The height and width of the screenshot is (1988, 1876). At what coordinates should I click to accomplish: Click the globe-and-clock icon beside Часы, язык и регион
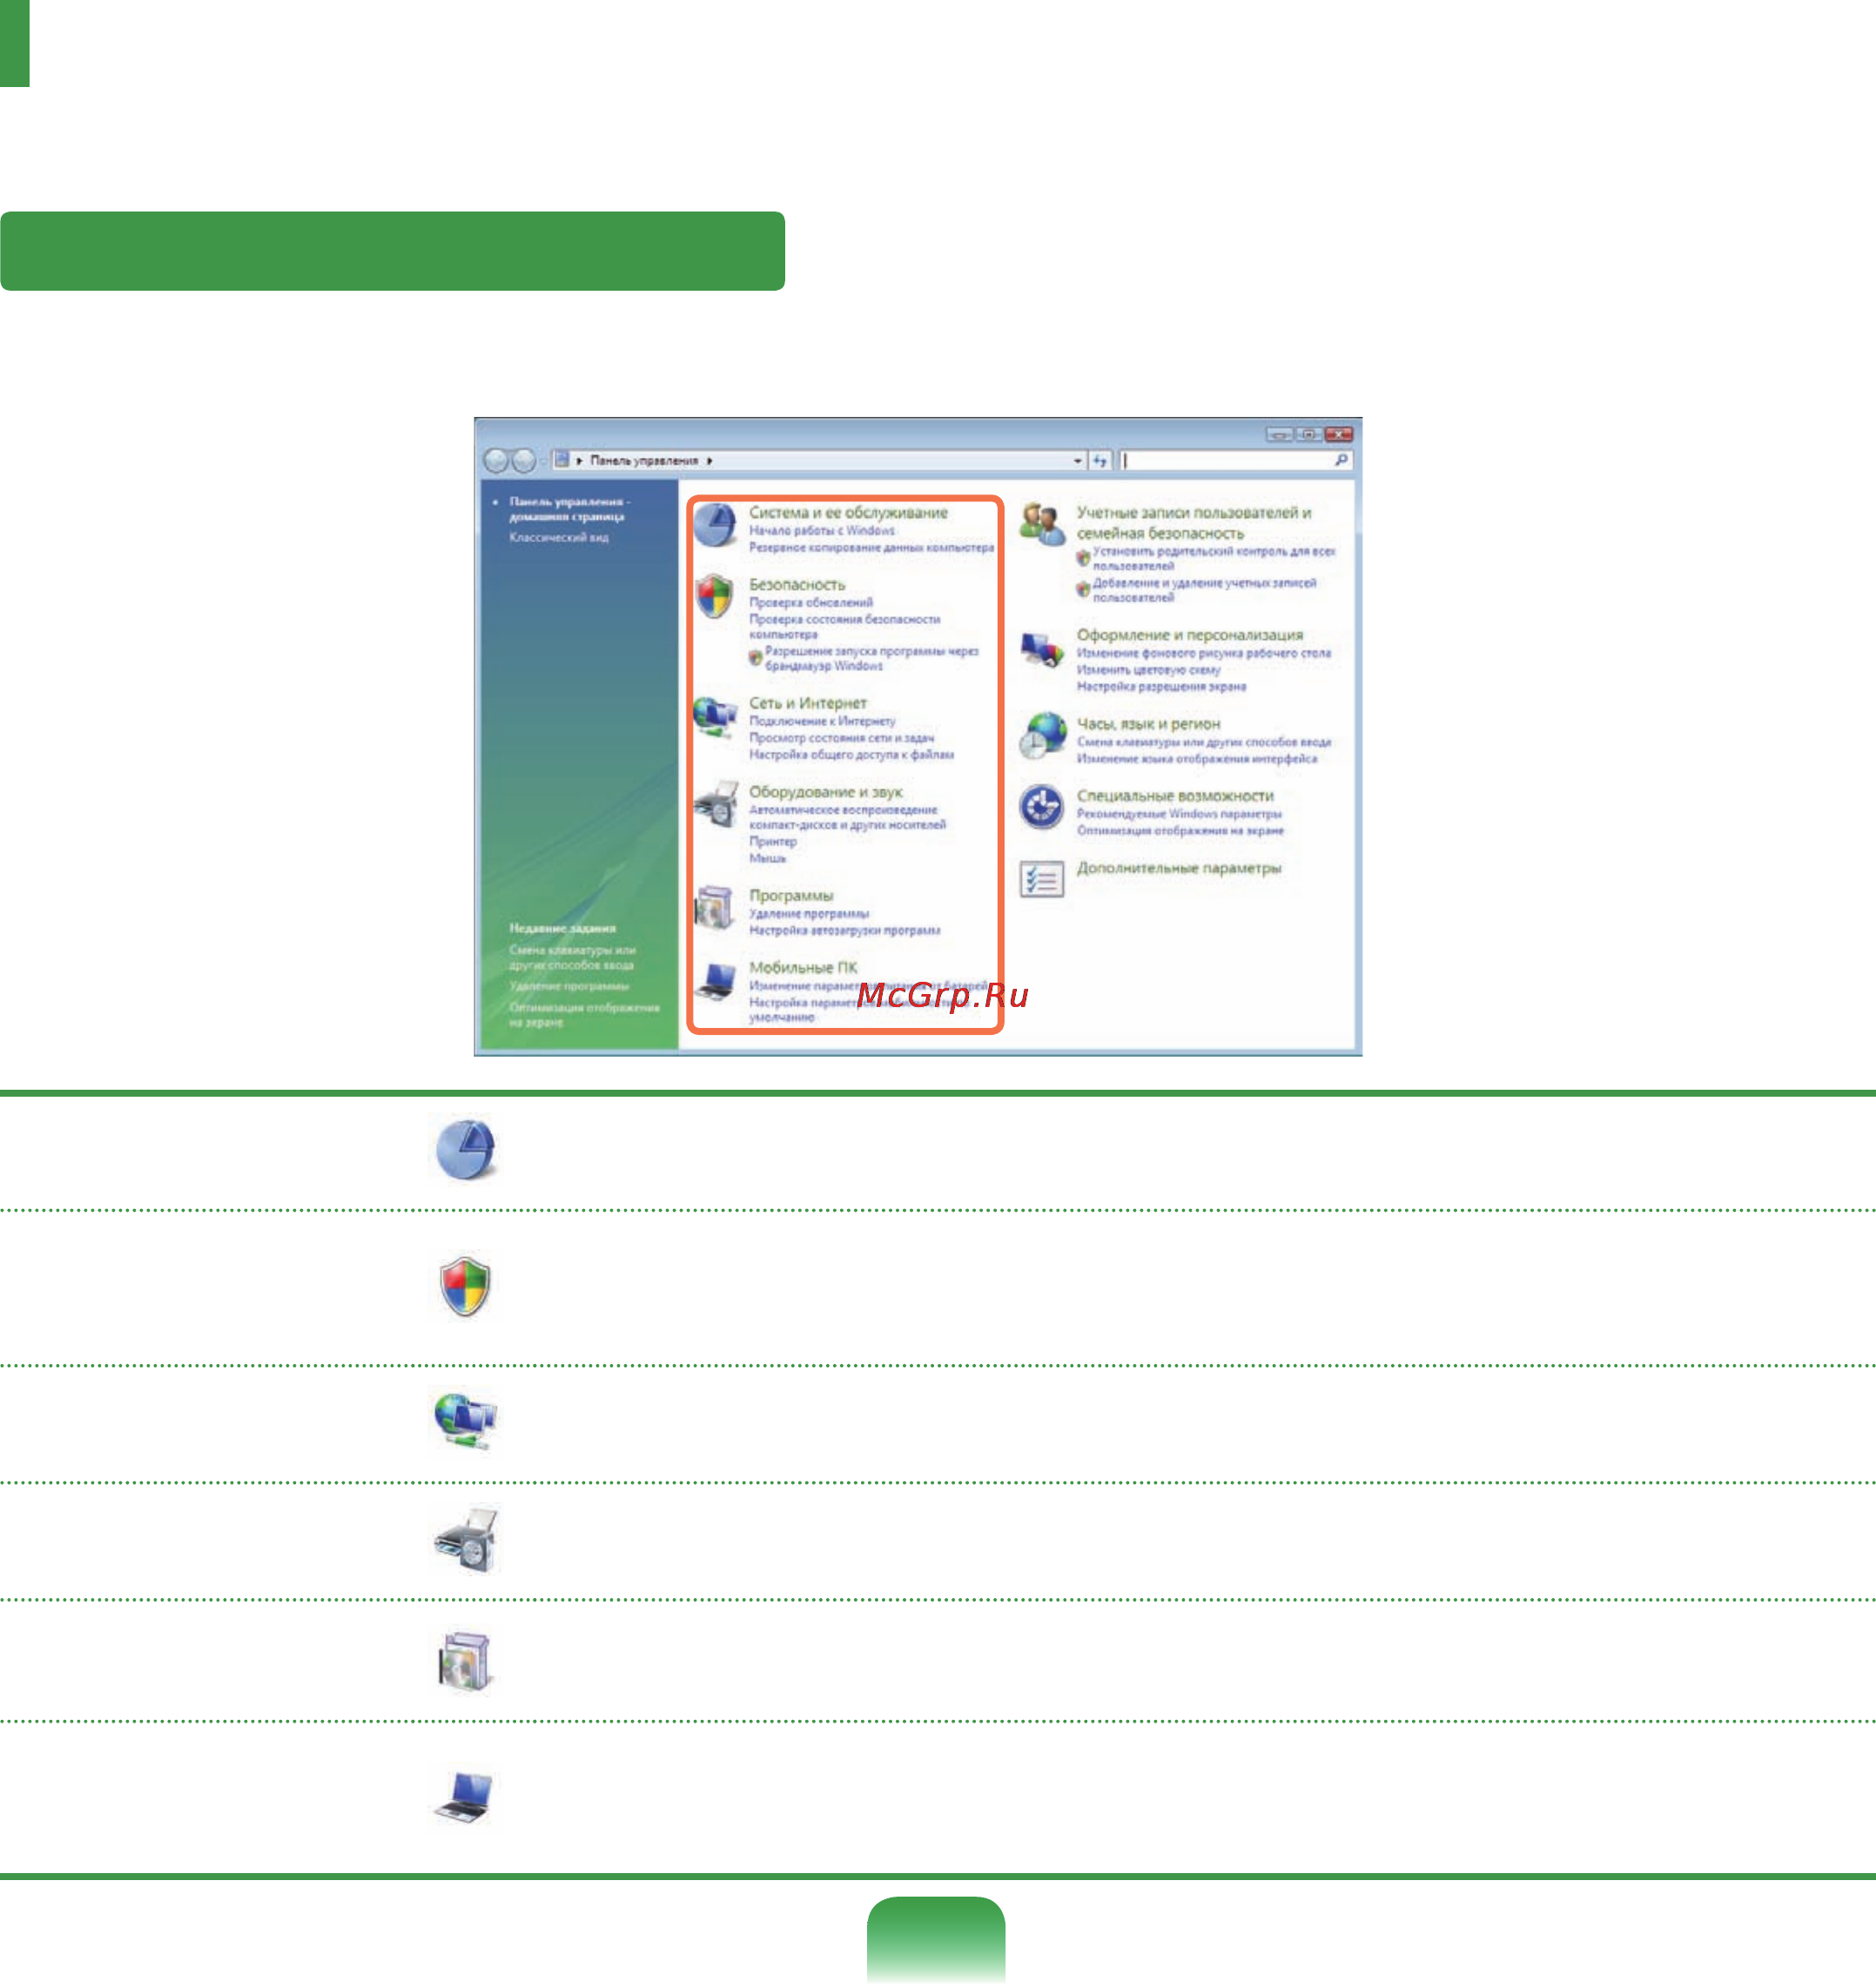pyautogui.click(x=1042, y=736)
